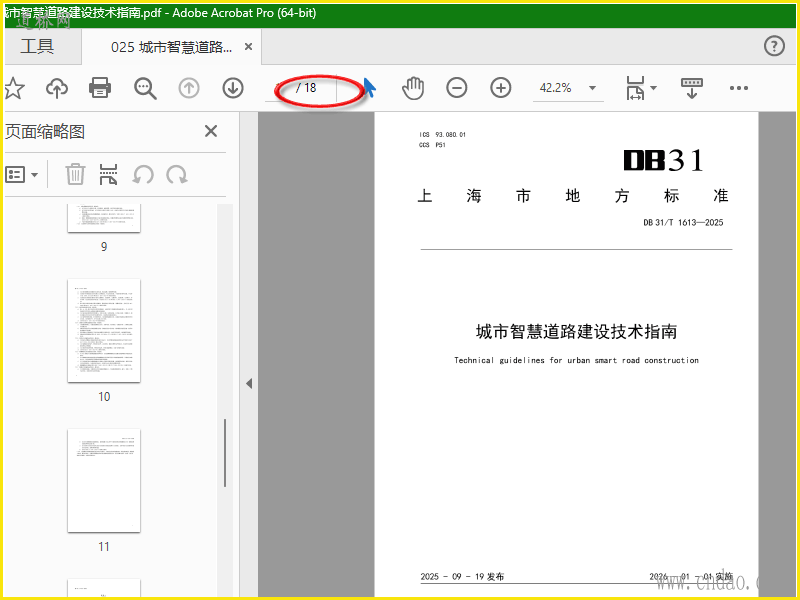The height and width of the screenshot is (600, 800).
Task: Open thumbnail options menu icon
Action: point(21,174)
